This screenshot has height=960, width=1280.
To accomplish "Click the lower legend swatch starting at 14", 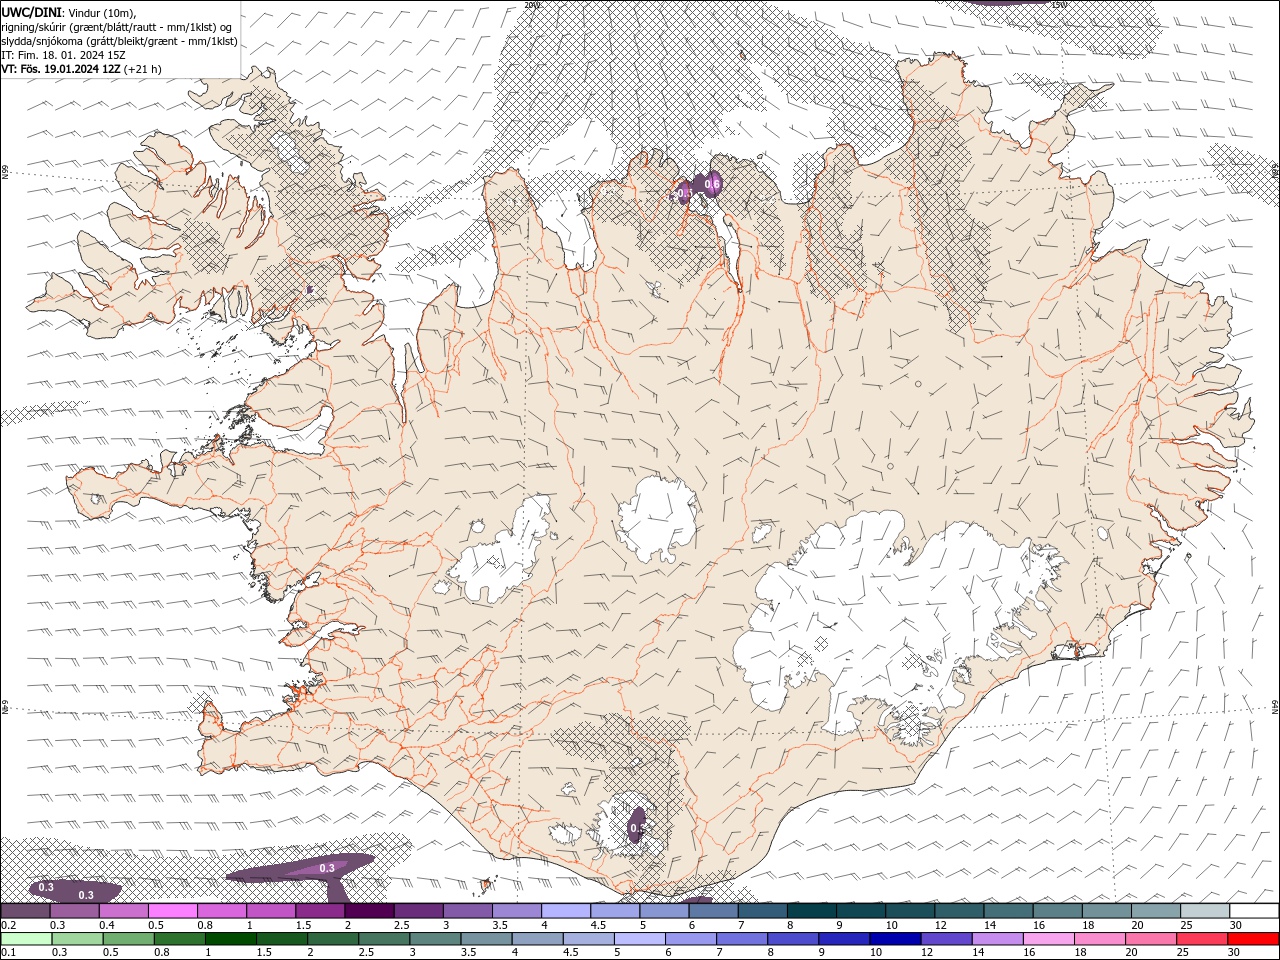I will (997, 939).
